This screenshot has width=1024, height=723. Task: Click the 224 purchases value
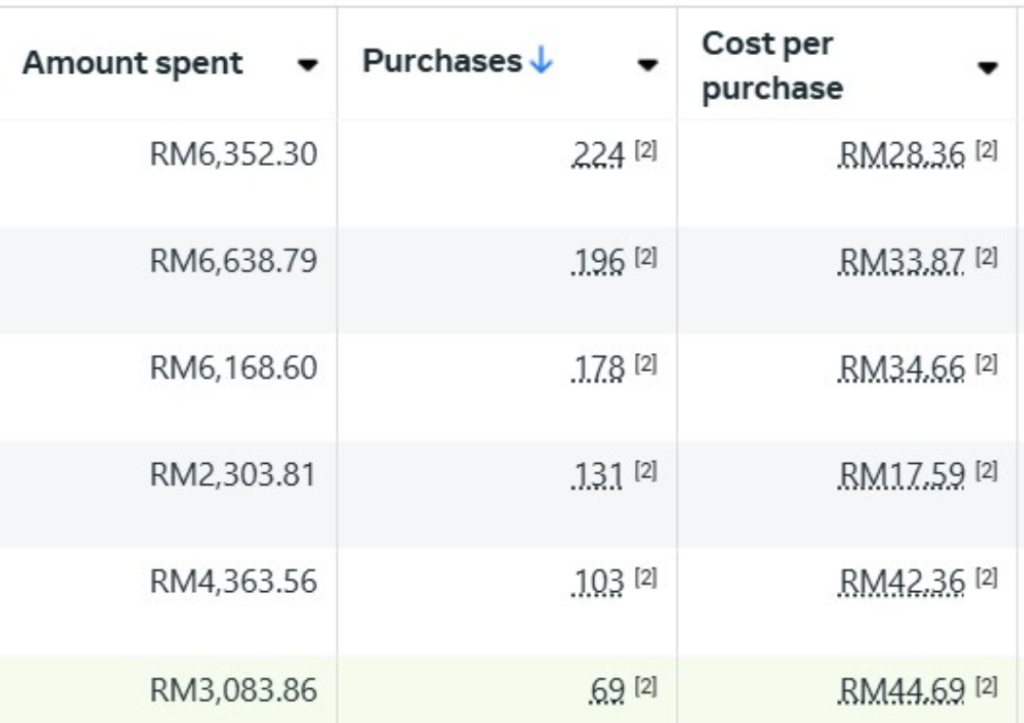(598, 155)
